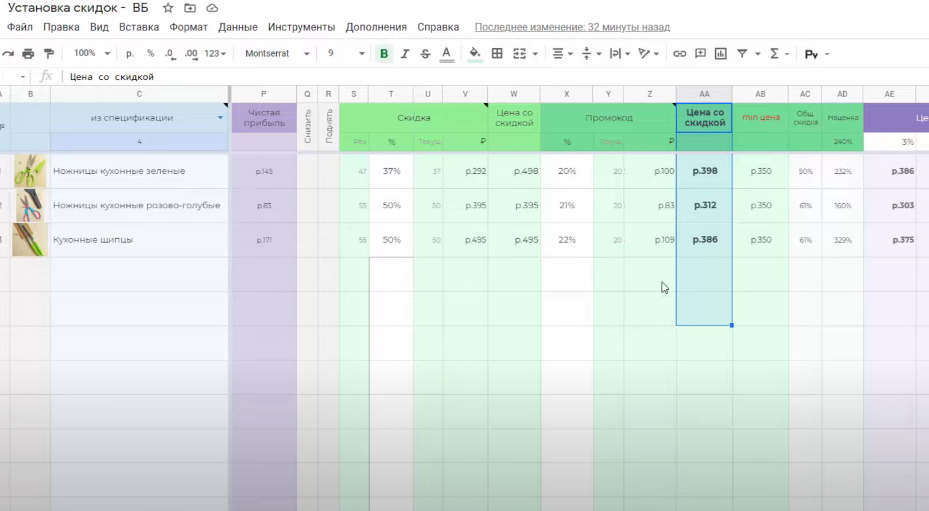
Task: Insert link with the chain icon
Action: pyautogui.click(x=680, y=54)
